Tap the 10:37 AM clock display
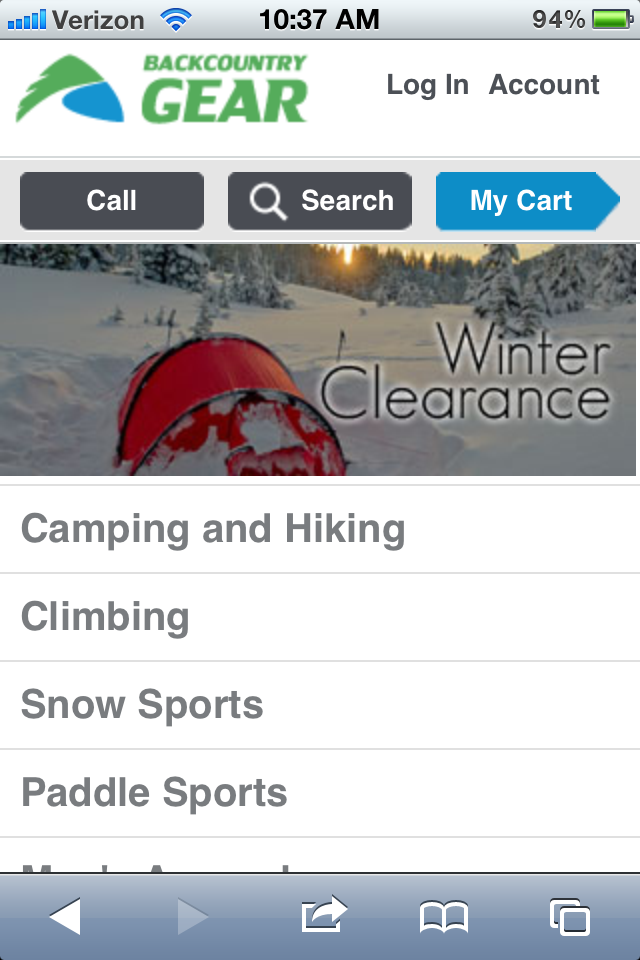640x960 pixels. pyautogui.click(x=320, y=16)
